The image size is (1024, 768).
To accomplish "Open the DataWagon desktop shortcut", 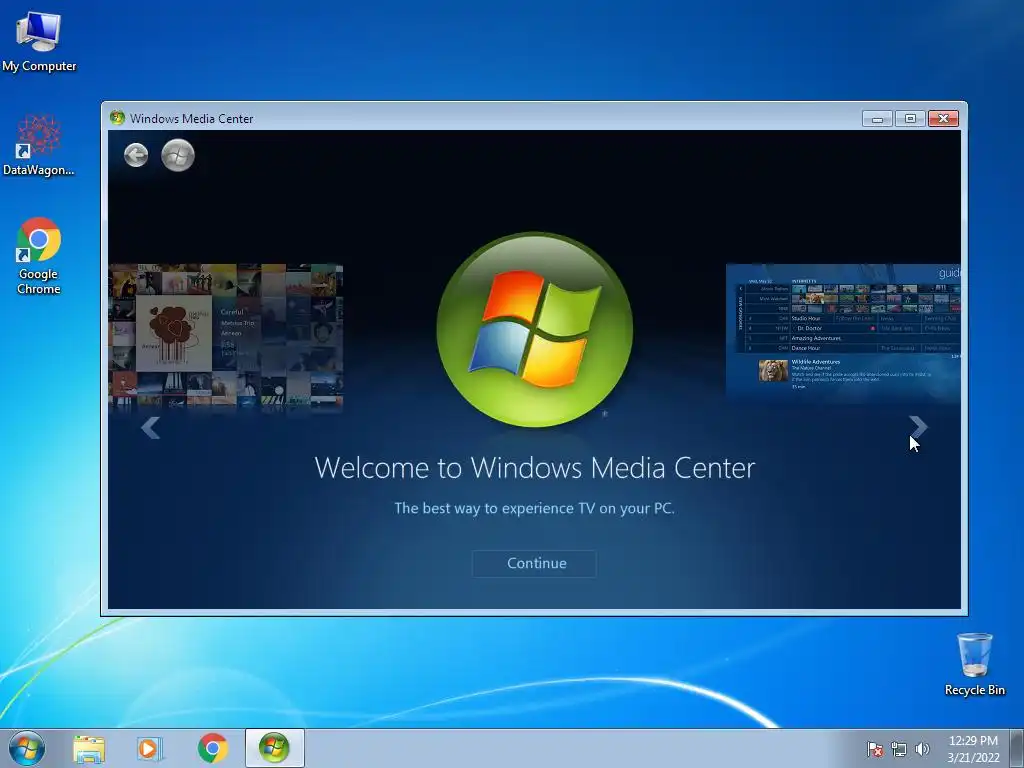I will [39, 145].
